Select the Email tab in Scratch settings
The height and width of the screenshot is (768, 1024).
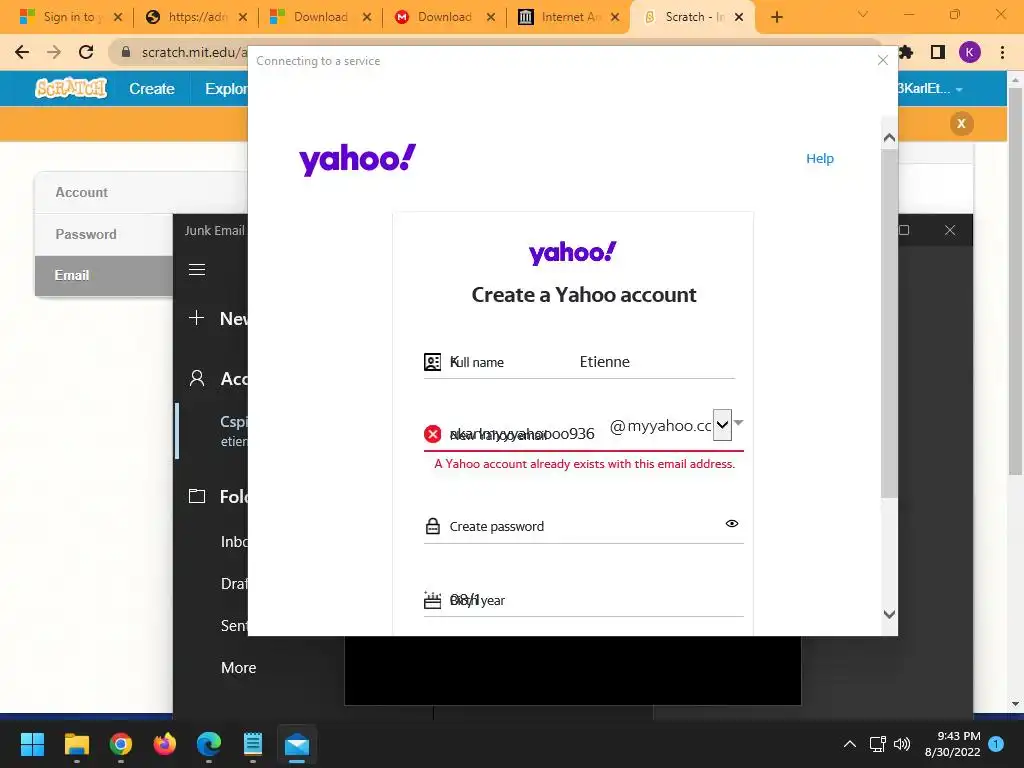(x=104, y=276)
